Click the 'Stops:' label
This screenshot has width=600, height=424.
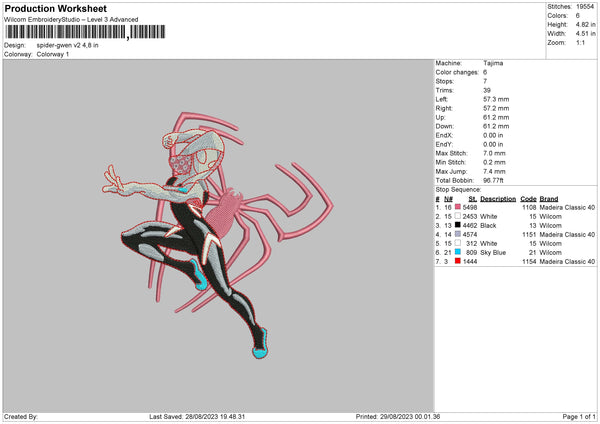[445, 81]
